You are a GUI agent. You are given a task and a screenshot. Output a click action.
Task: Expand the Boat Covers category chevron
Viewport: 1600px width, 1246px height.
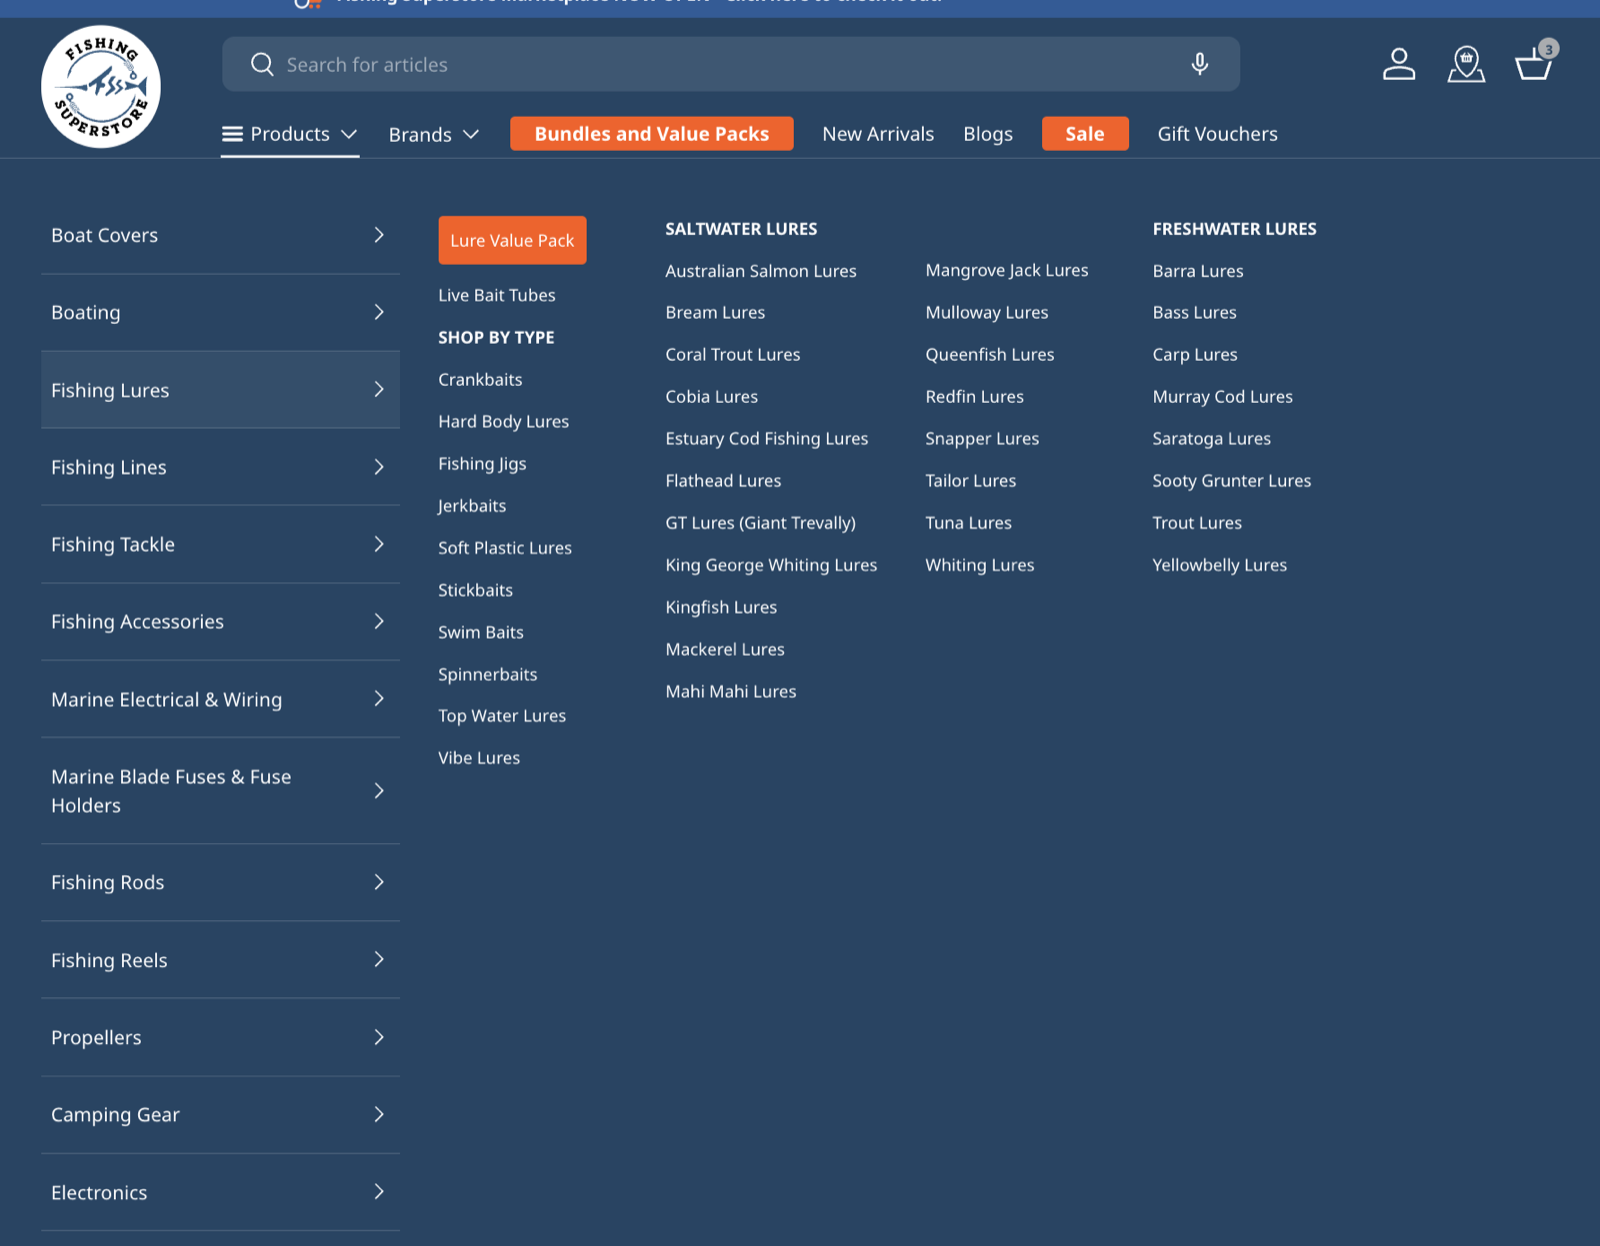coord(379,235)
